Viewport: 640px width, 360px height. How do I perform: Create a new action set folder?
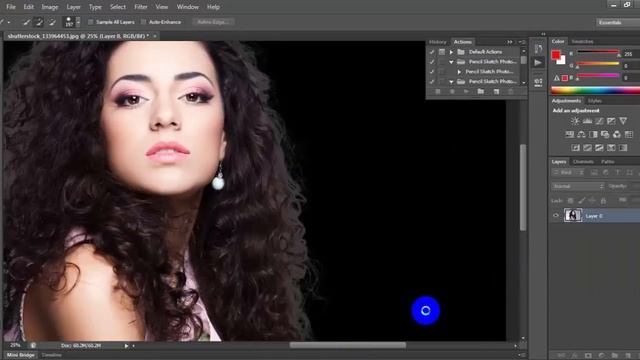481,92
